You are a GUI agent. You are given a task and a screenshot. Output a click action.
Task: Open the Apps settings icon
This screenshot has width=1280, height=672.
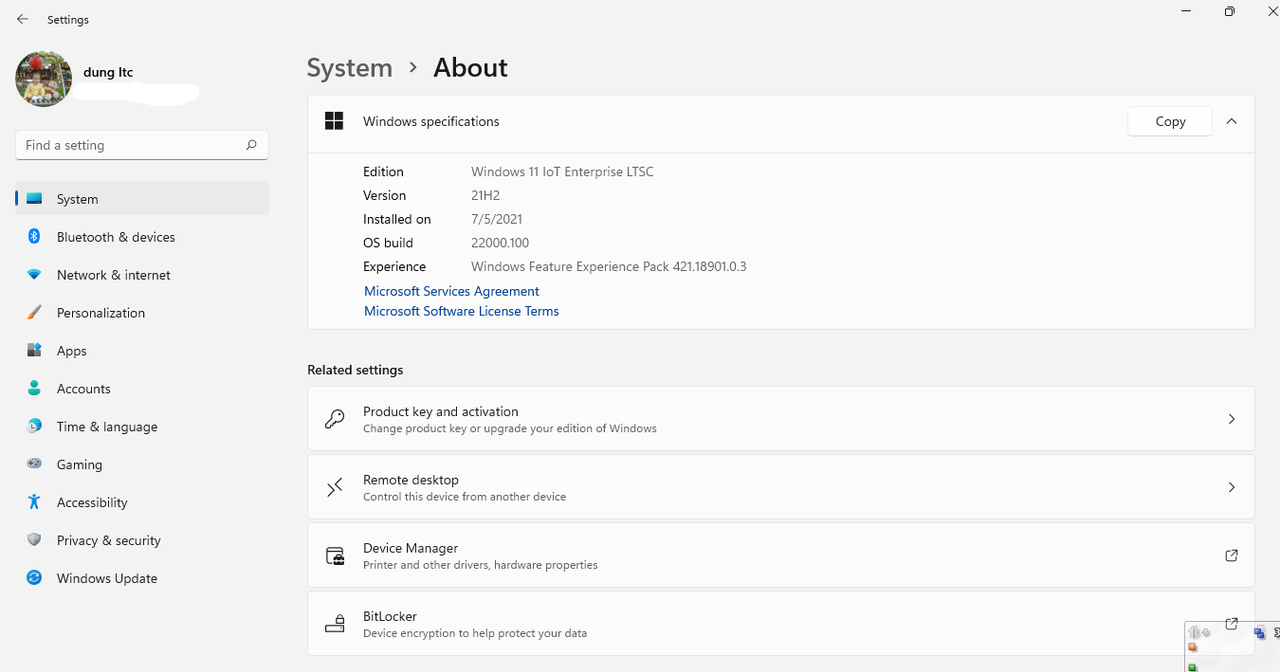34,351
